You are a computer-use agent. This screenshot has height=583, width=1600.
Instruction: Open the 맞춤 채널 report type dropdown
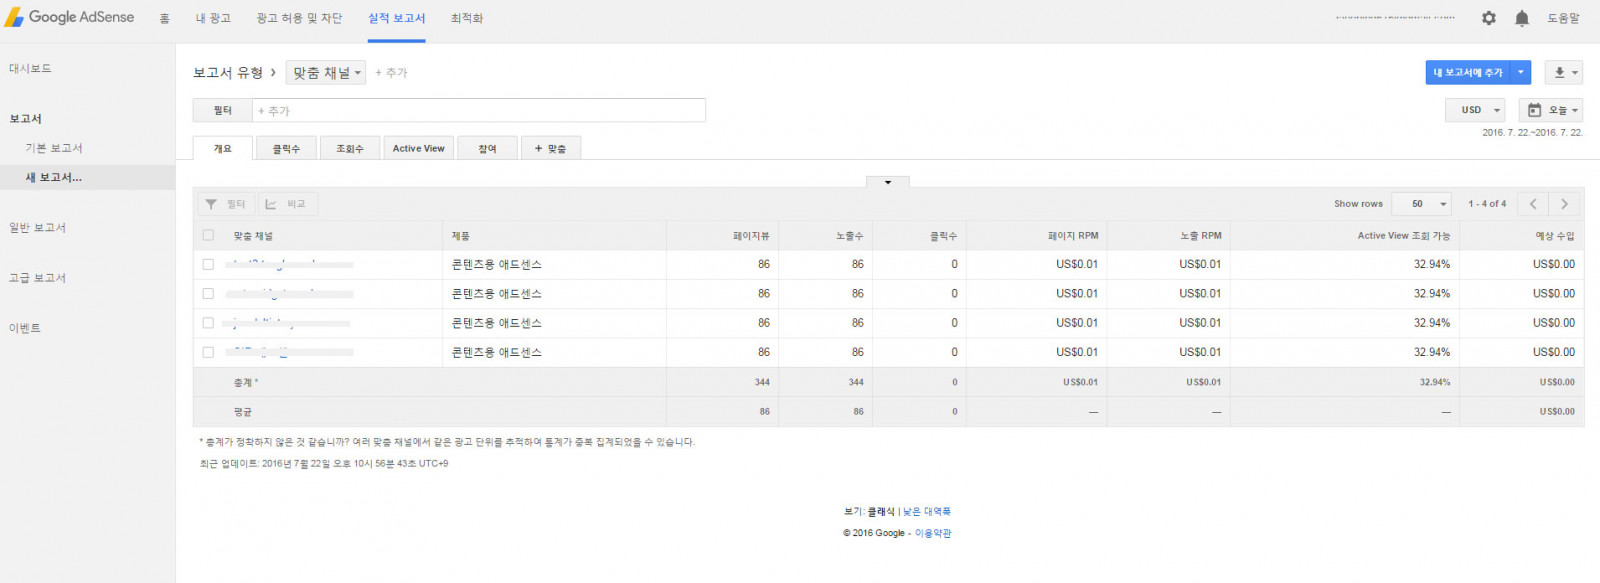326,73
